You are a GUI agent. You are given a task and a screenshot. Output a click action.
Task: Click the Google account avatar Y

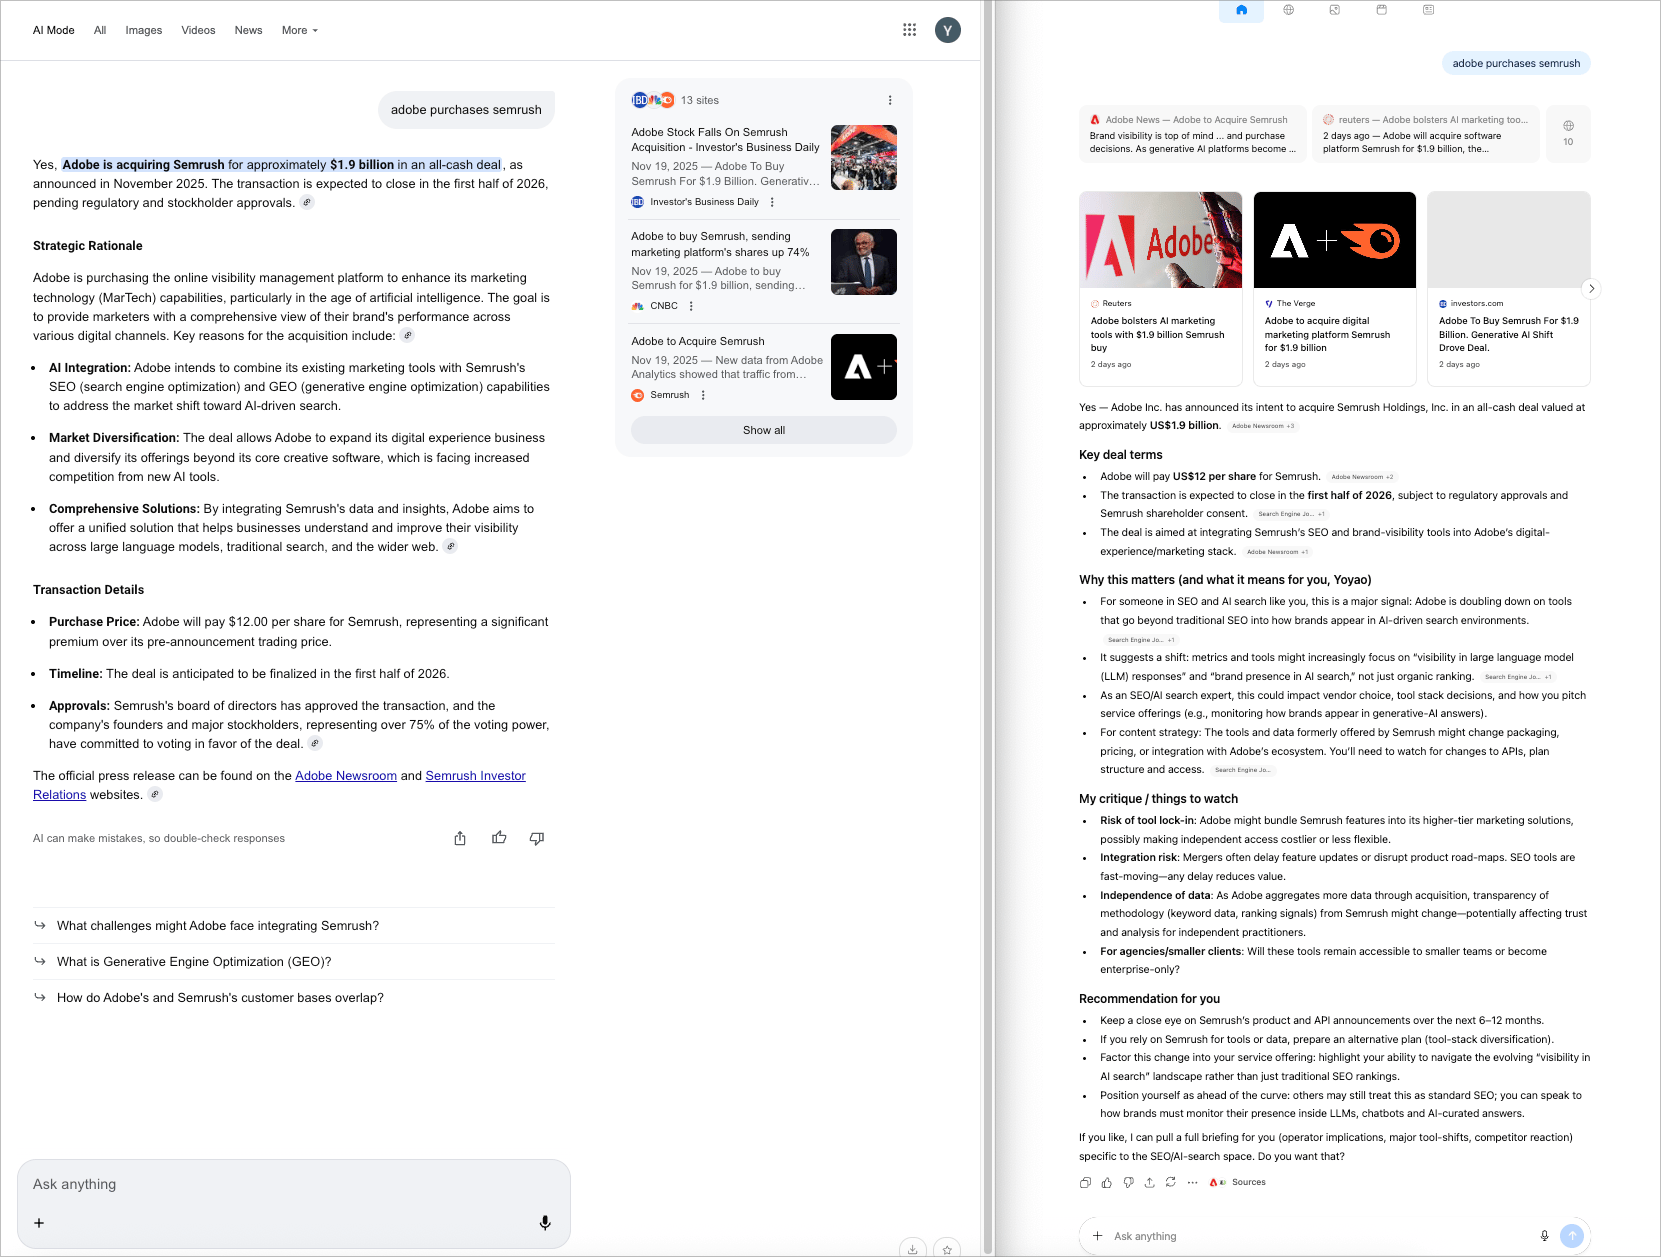[948, 30]
